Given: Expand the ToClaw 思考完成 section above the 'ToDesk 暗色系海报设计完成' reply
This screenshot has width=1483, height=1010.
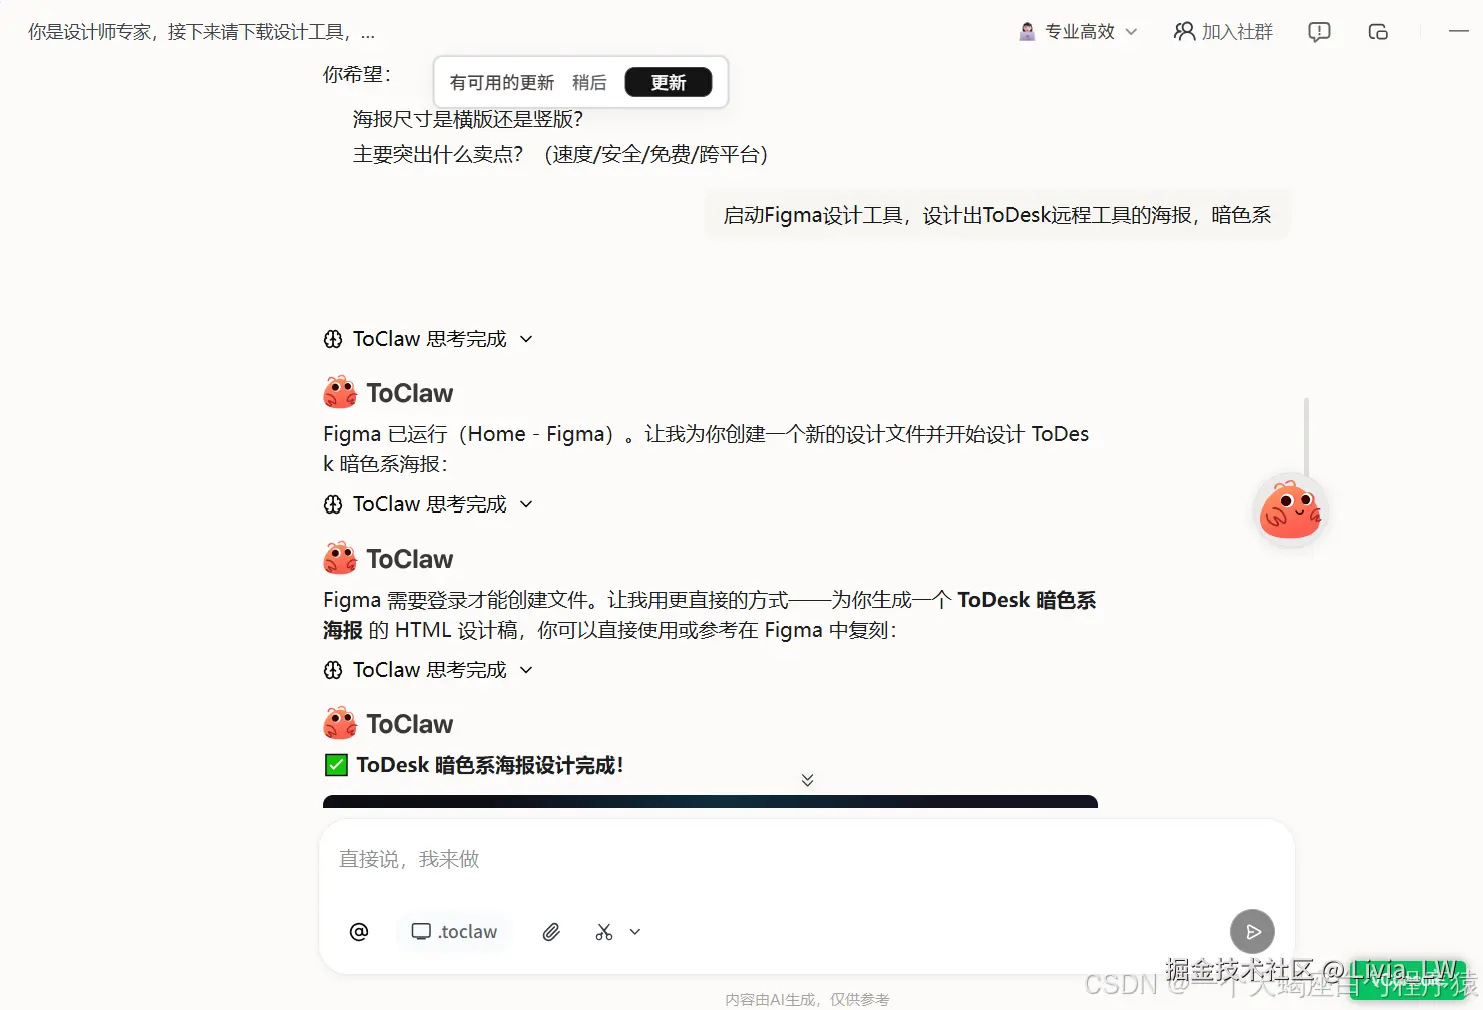Looking at the screenshot, I should (x=428, y=670).
